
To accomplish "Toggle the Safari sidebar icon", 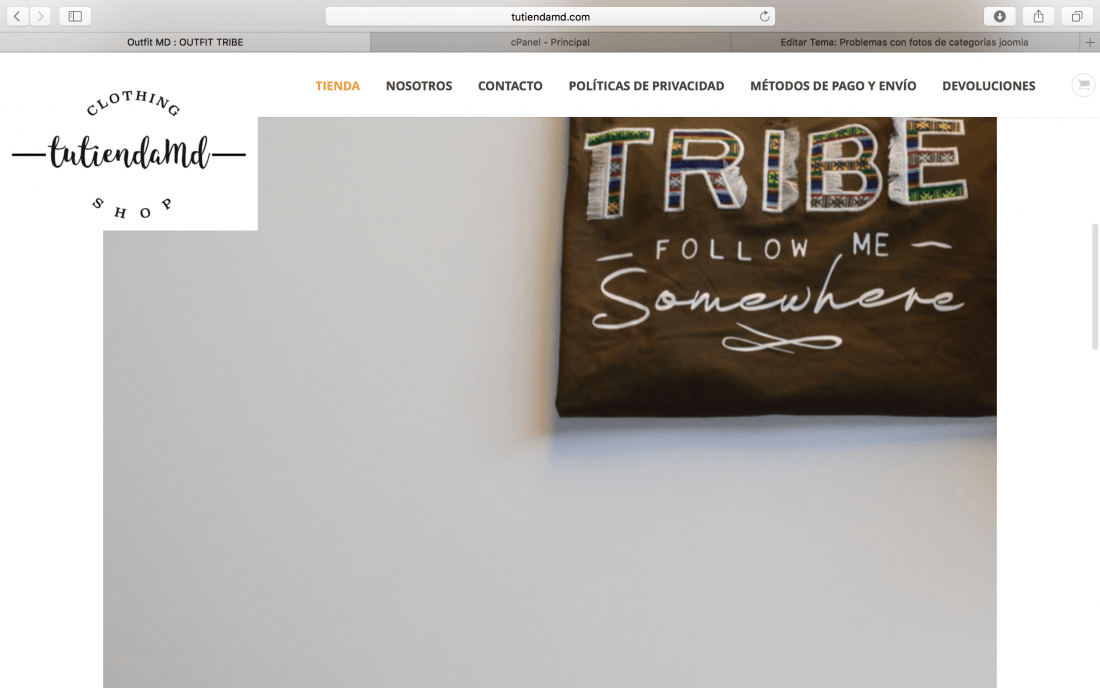I will coord(75,16).
